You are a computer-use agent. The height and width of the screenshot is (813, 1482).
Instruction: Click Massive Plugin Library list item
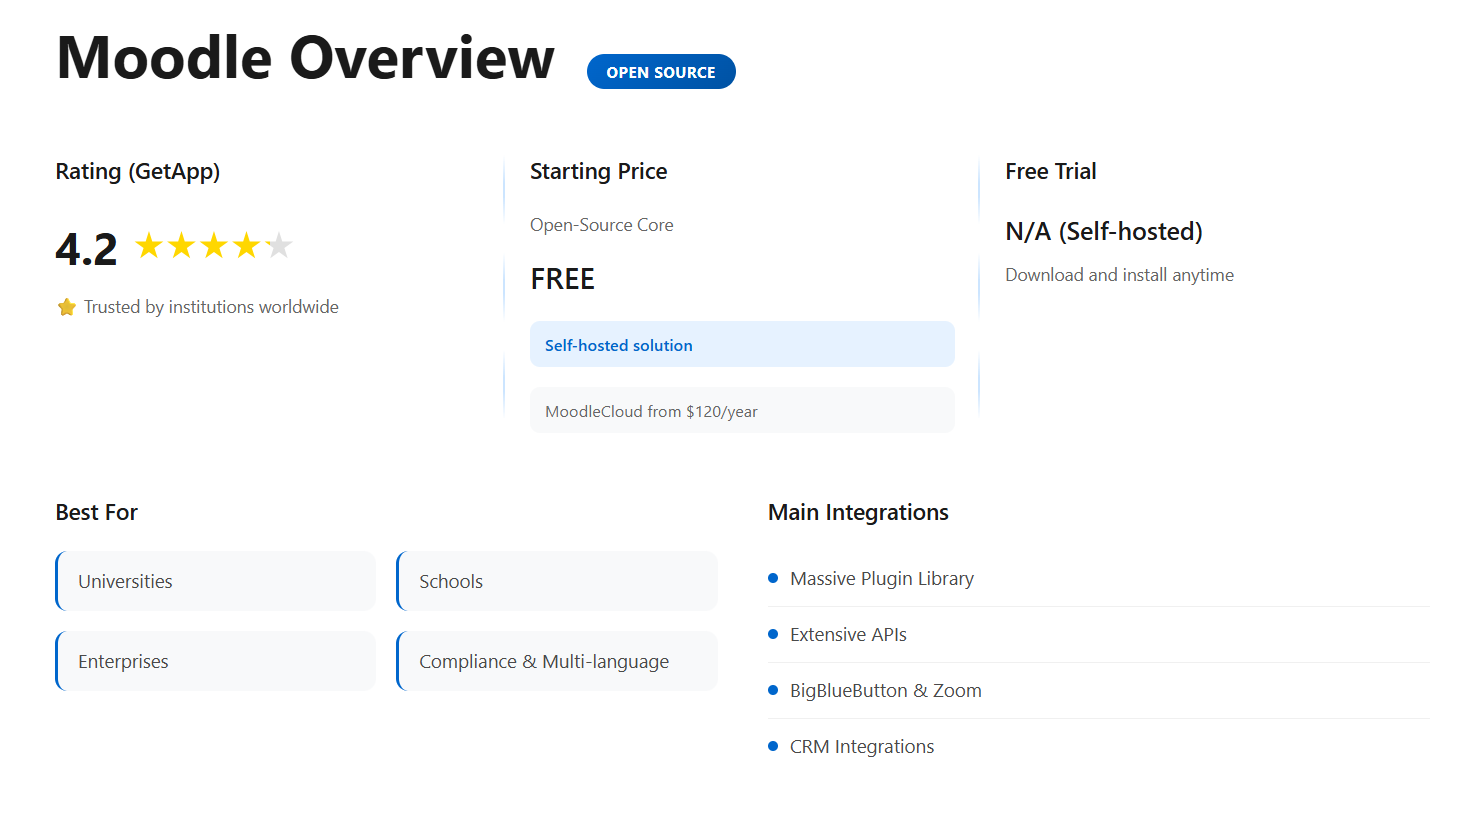click(1099, 579)
